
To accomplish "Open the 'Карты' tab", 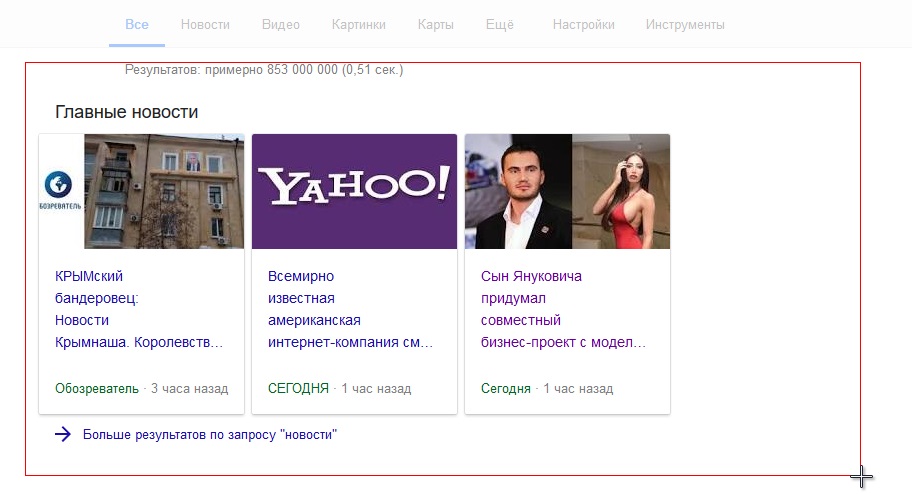I will tap(435, 24).
